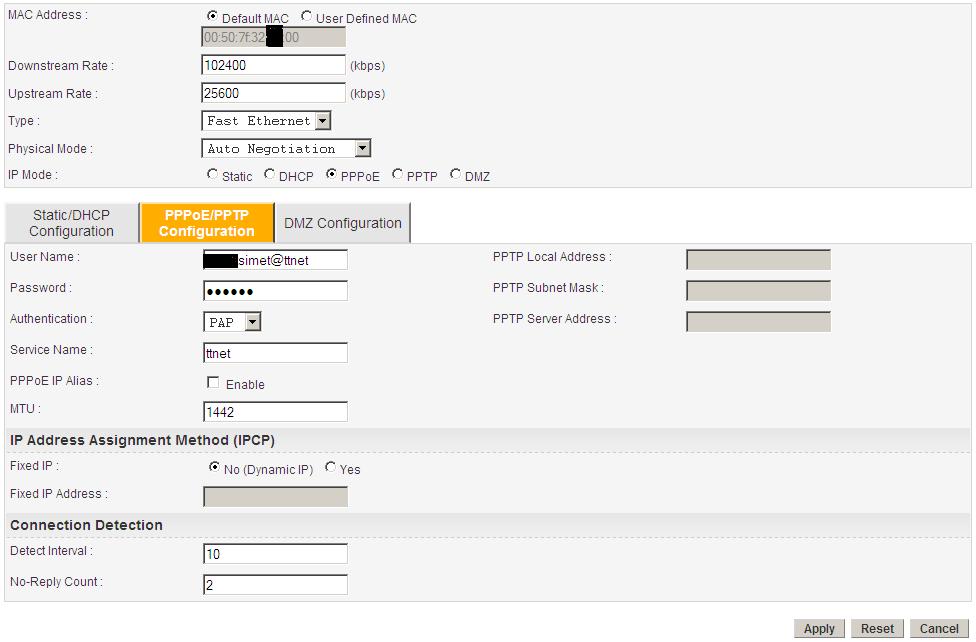This screenshot has width=976, height=642.
Task: Select the User Defined MAC radio button
Action: pos(307,17)
